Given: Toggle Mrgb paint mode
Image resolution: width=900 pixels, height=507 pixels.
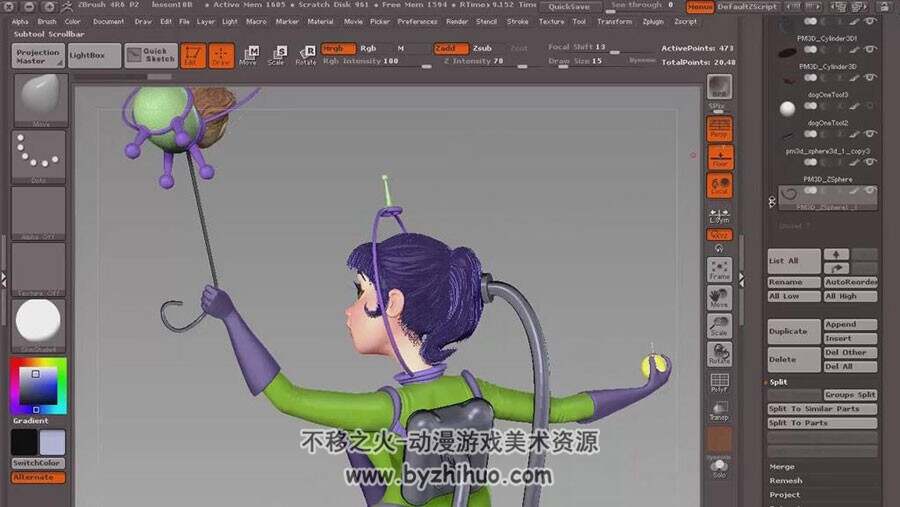Looking at the screenshot, I should point(338,49).
